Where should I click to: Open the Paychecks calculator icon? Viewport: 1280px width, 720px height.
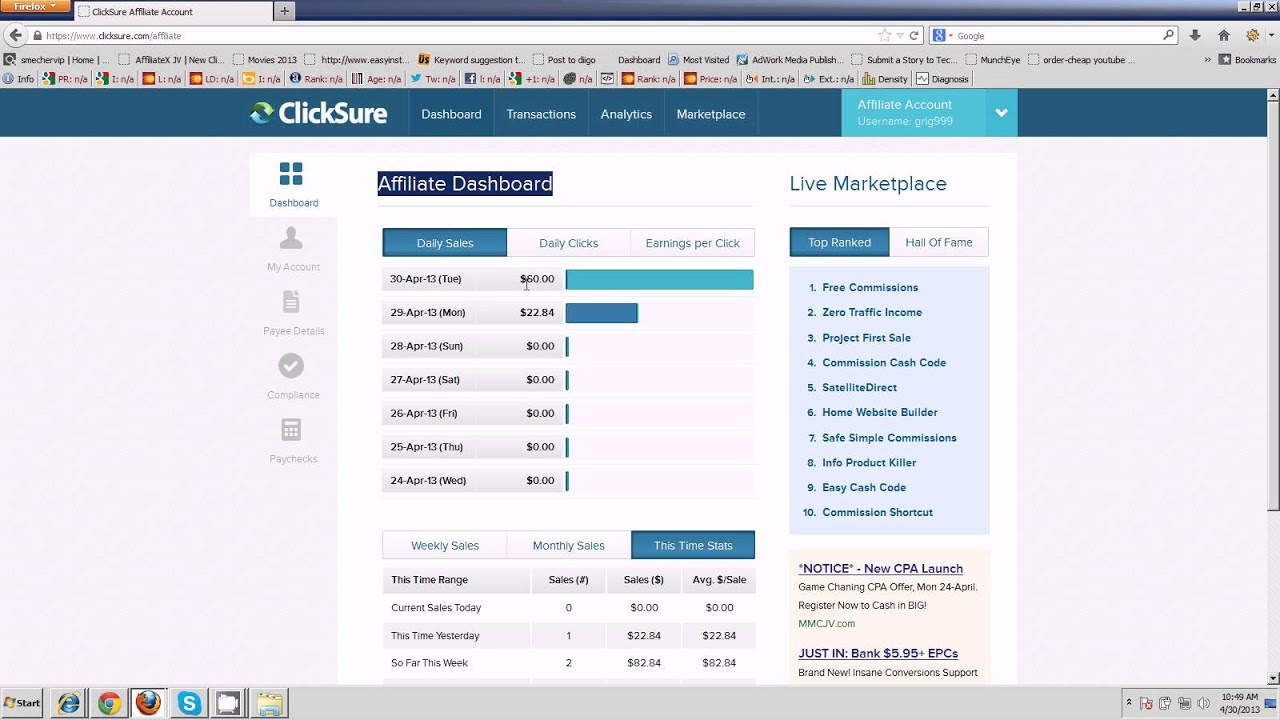click(291, 430)
